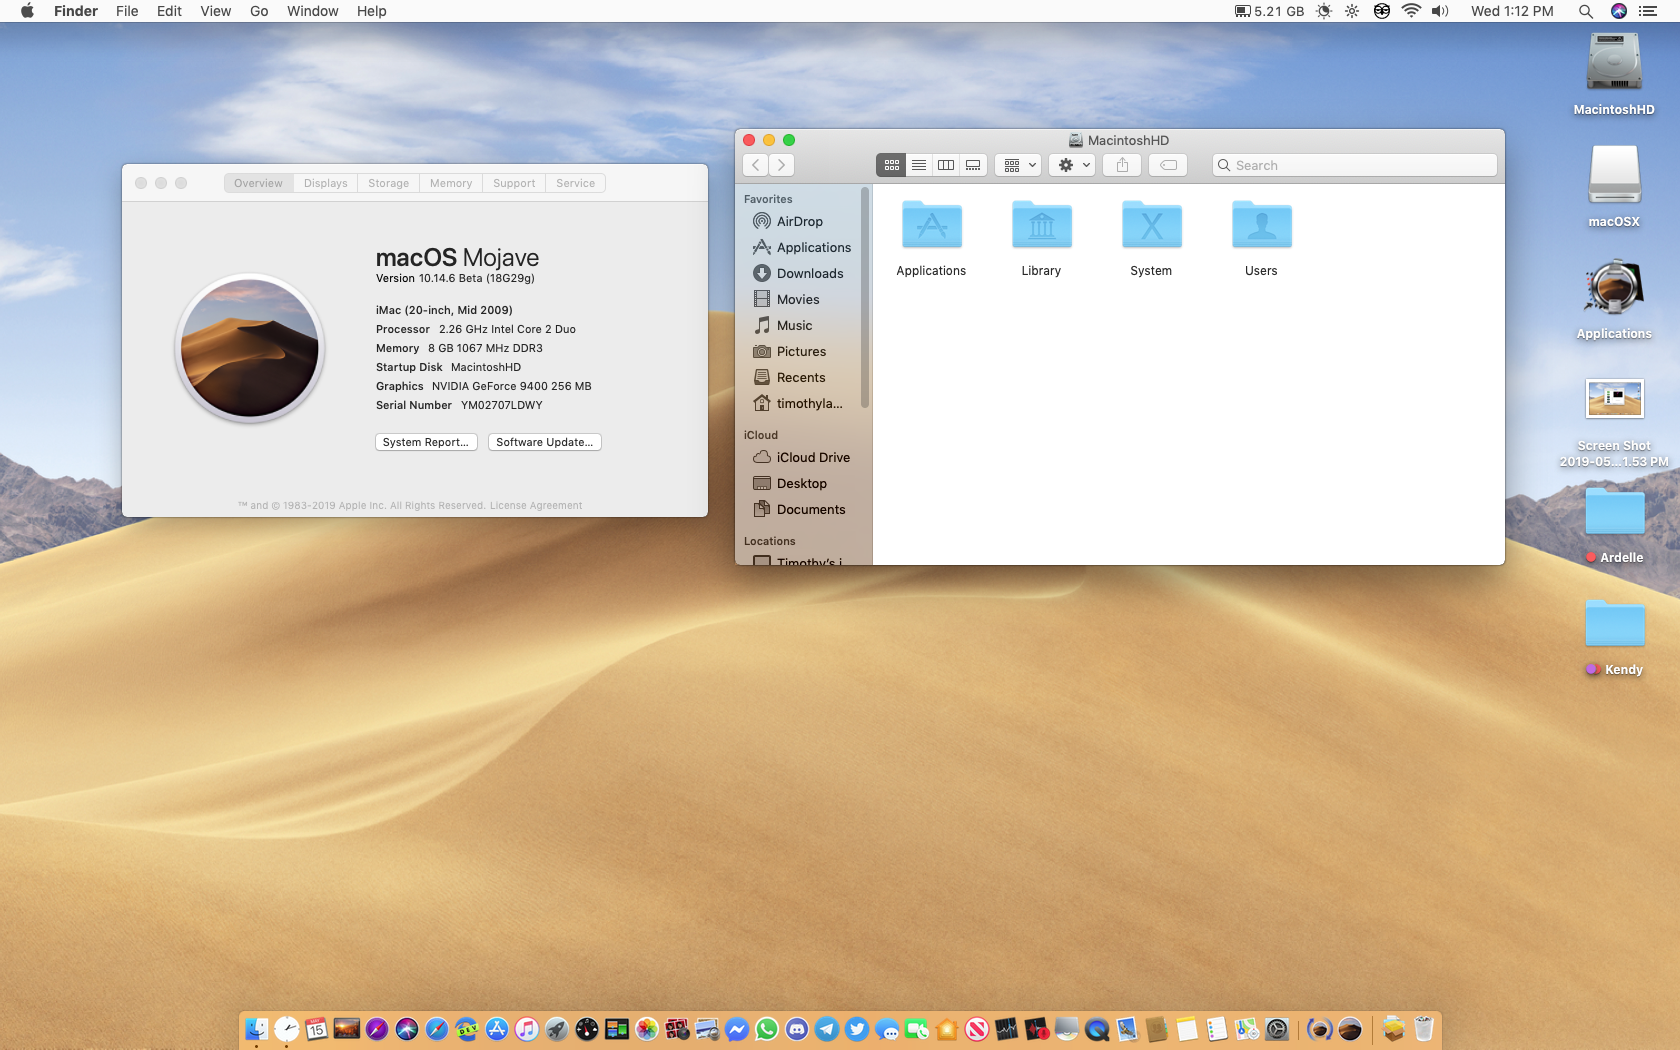The width and height of the screenshot is (1680, 1050).
Task: Click the Finder Search field
Action: coord(1355,165)
